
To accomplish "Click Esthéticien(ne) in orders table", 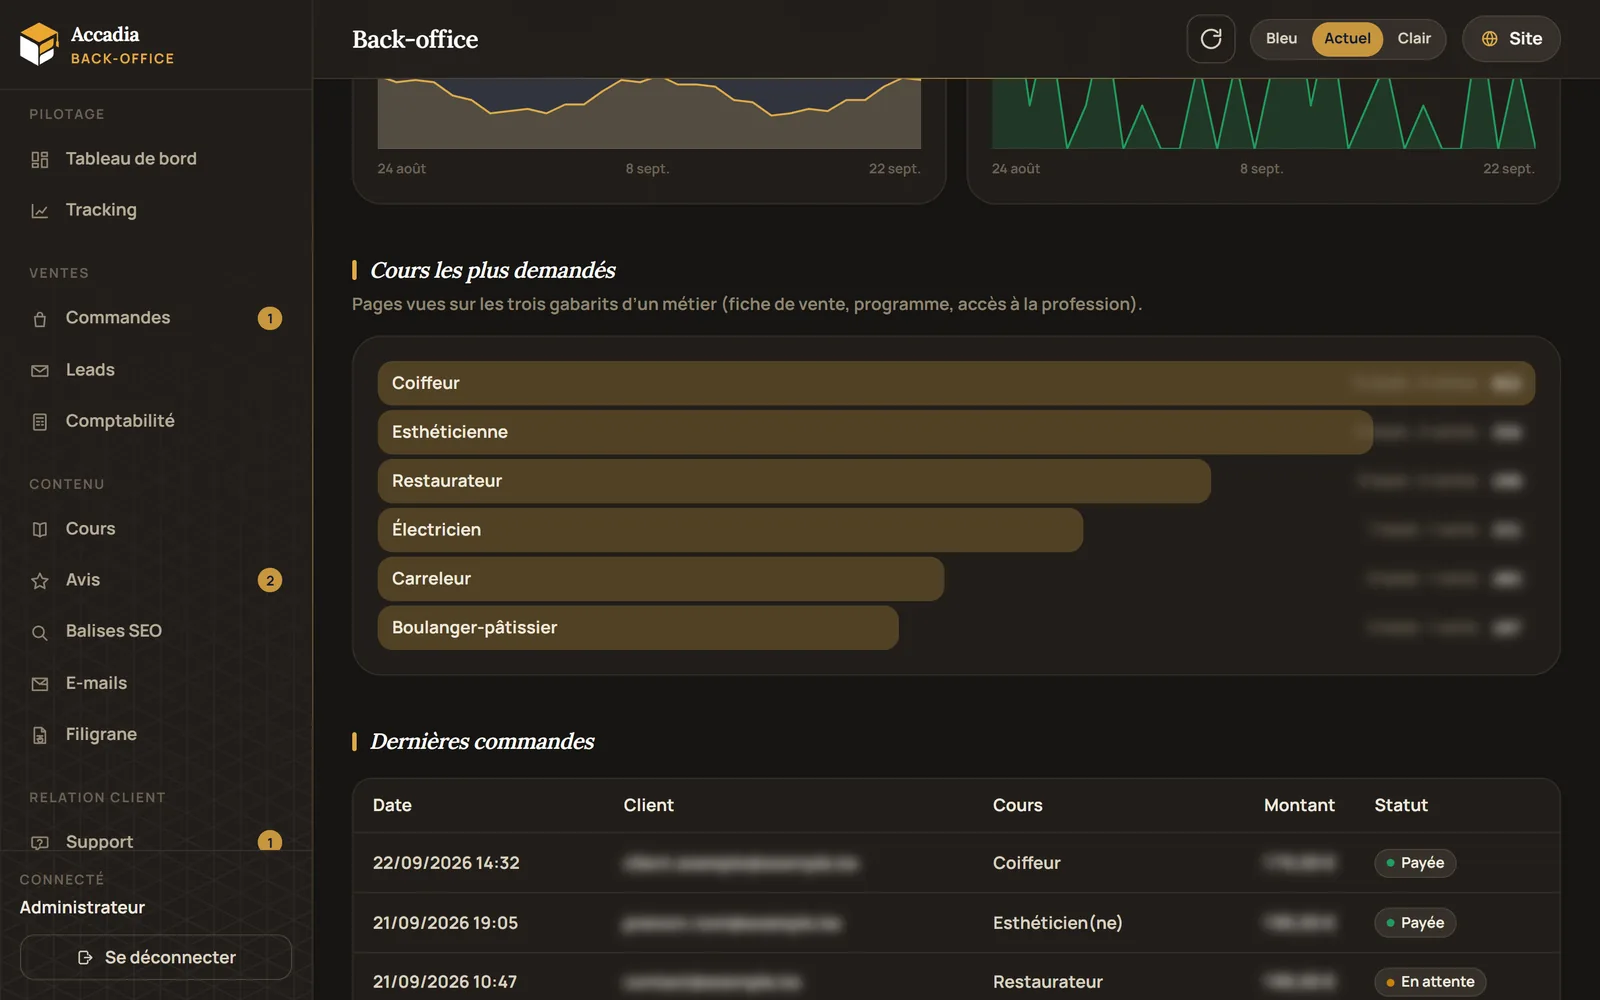I will tap(1057, 923).
